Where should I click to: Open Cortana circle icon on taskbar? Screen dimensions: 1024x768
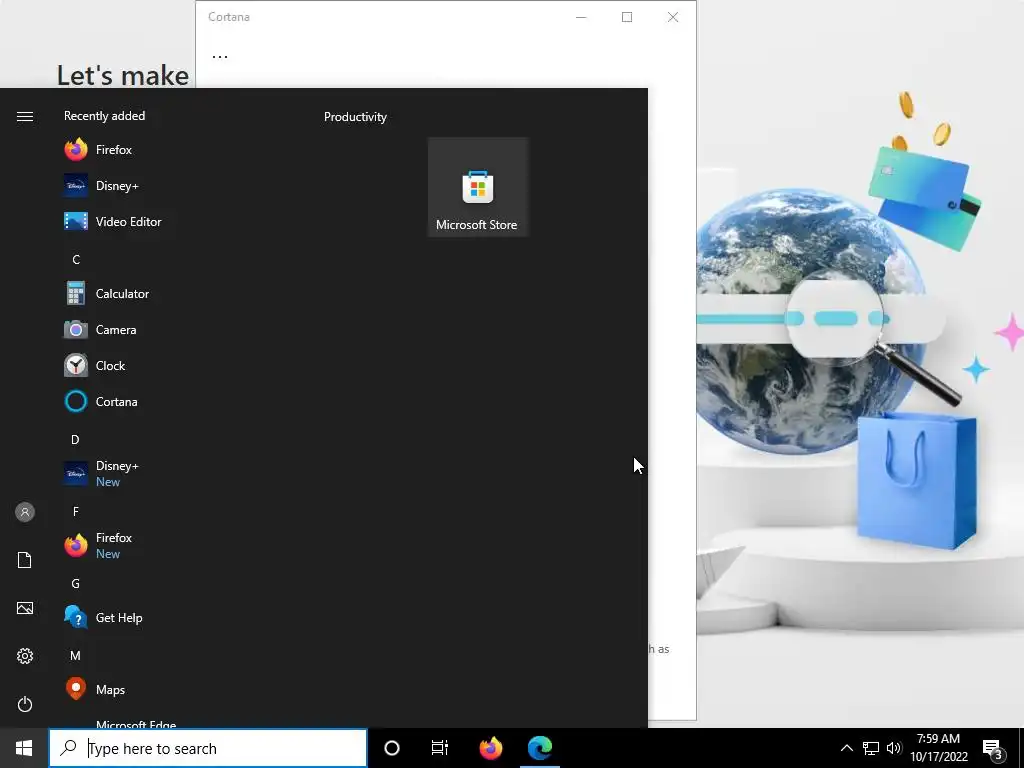[392, 748]
